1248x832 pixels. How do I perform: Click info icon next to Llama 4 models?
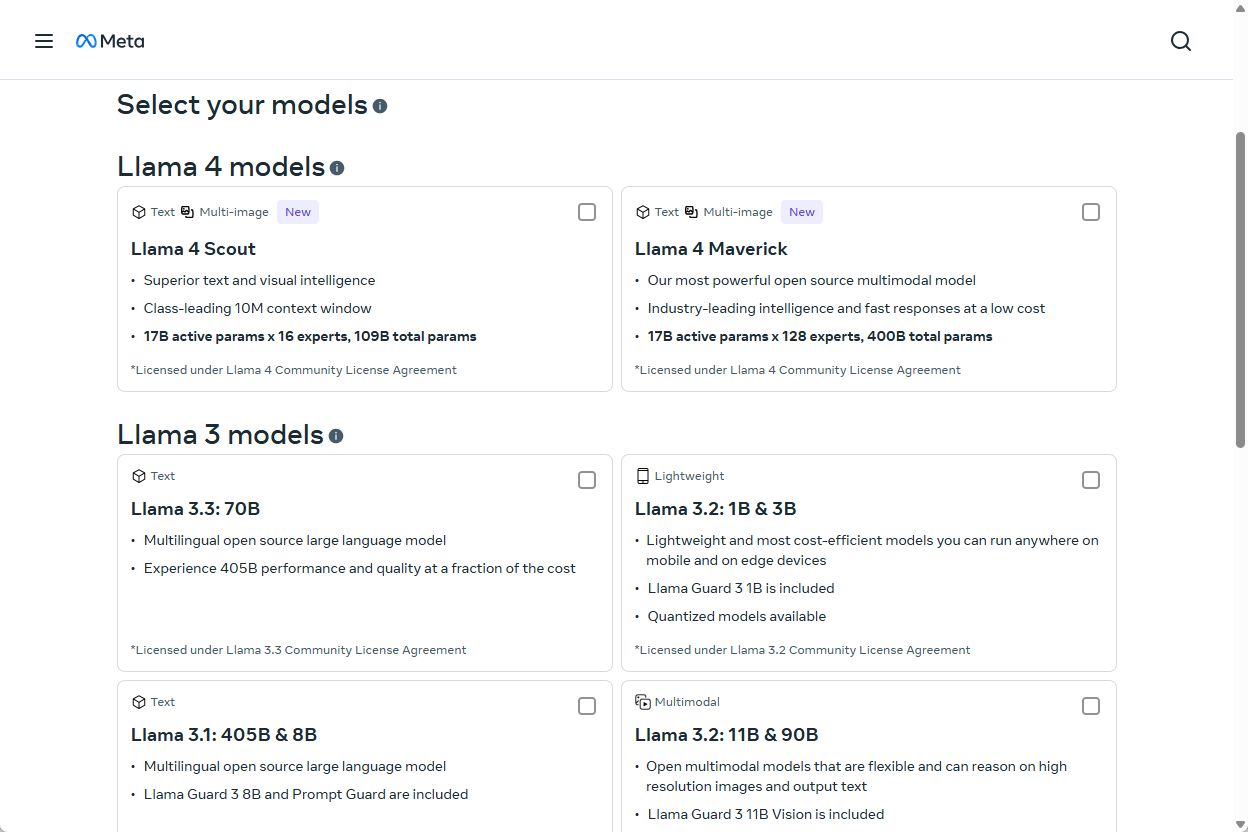(x=337, y=168)
